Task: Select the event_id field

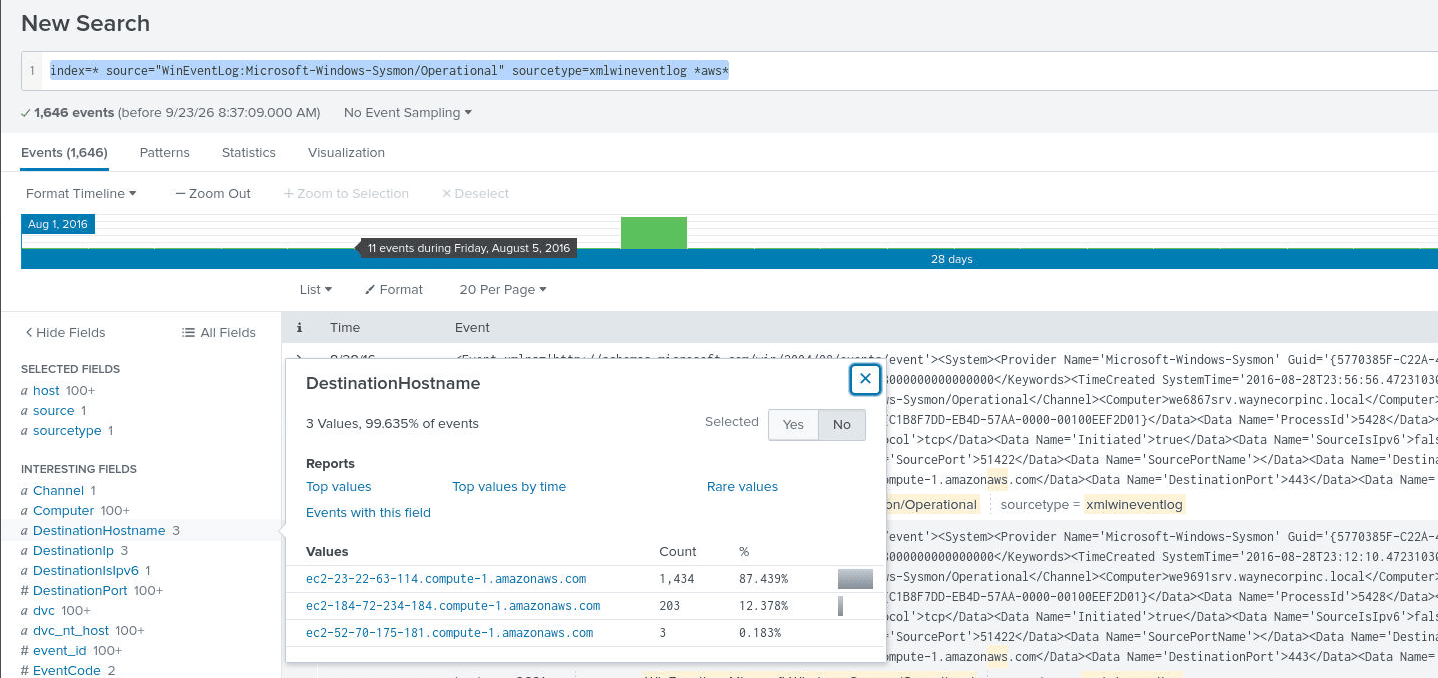Action: [x=60, y=650]
